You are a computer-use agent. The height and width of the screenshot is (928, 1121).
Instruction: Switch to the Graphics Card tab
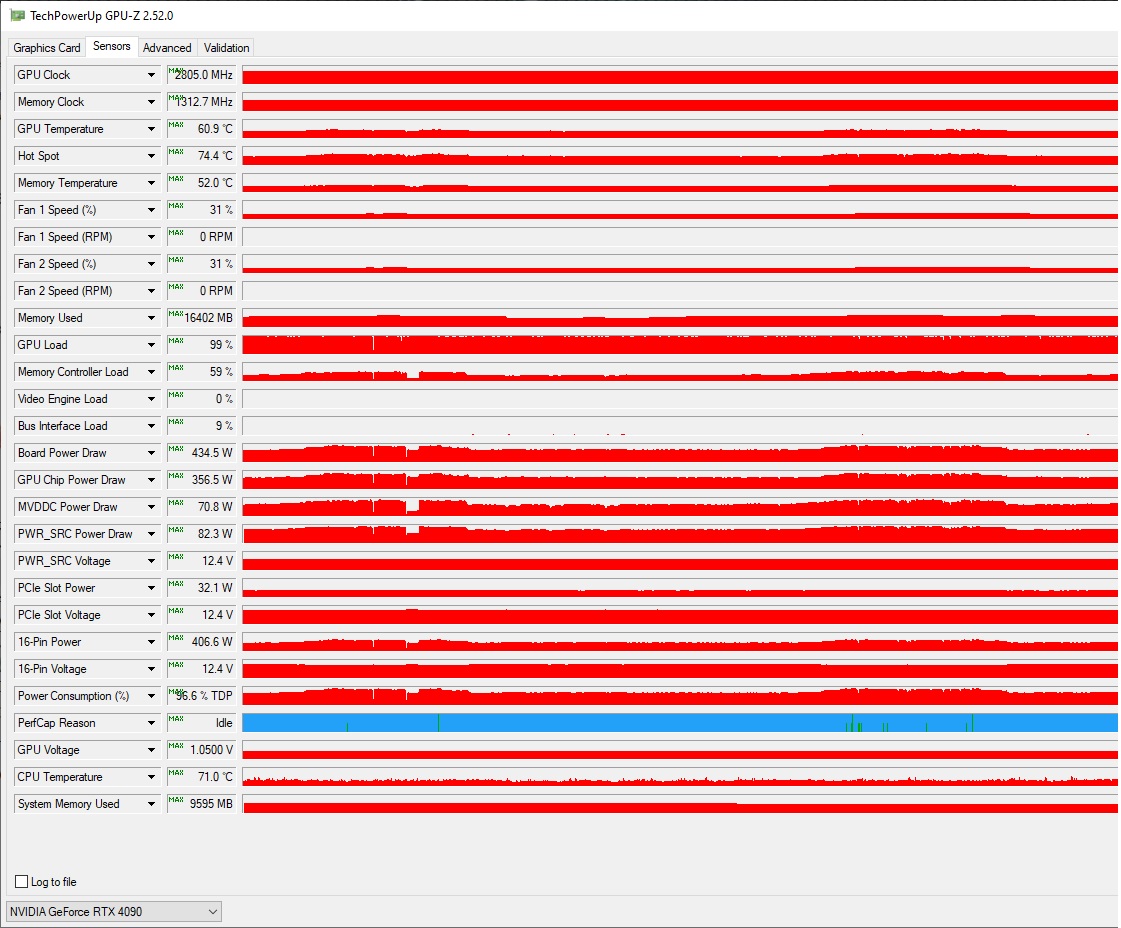pyautogui.click(x=47, y=48)
